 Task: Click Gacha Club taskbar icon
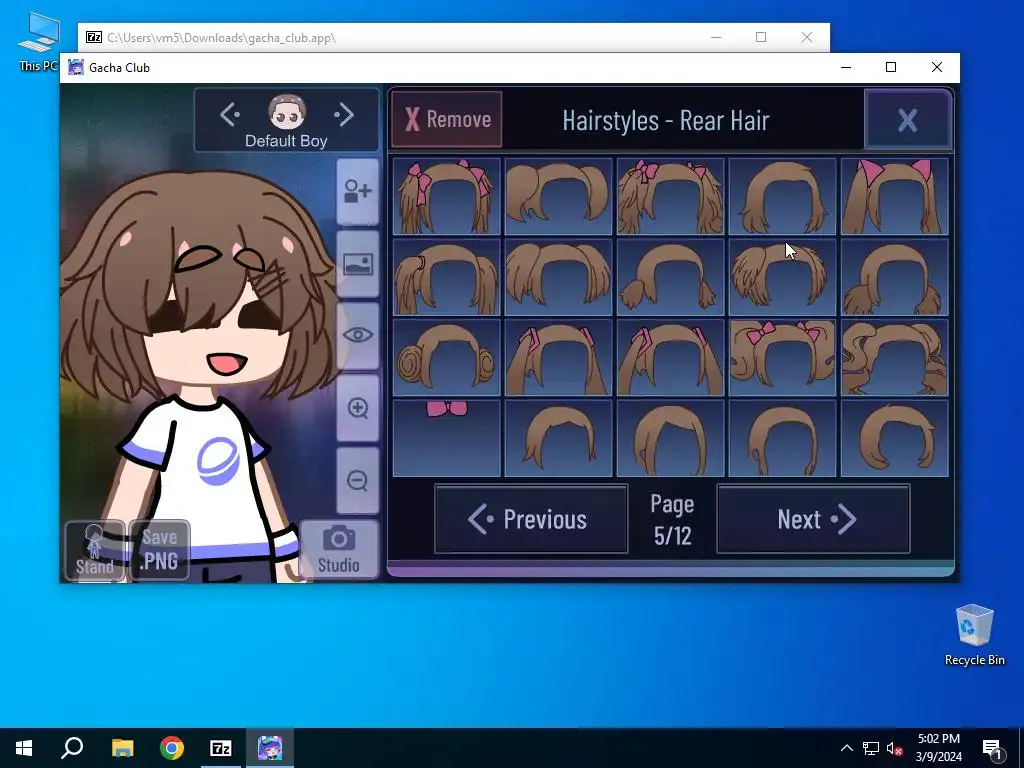[x=270, y=748]
